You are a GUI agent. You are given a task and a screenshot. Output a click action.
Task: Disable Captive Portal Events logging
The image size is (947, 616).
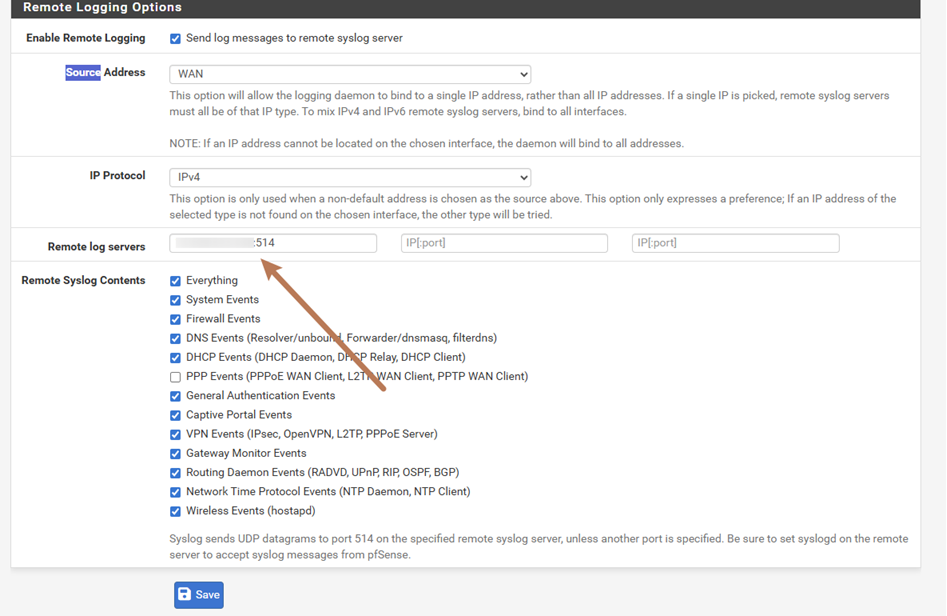(x=176, y=414)
